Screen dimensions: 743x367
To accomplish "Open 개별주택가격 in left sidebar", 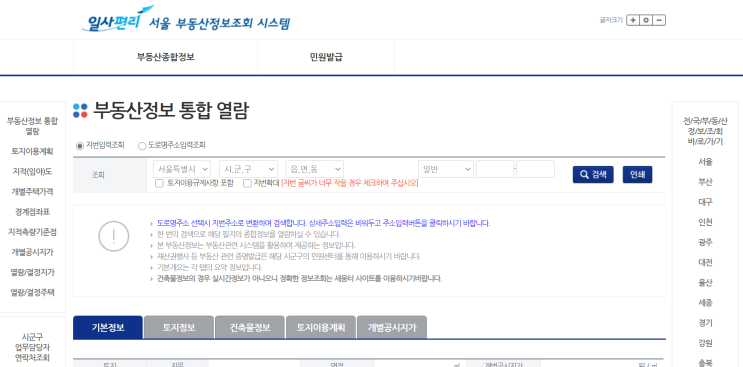I will (32, 192).
